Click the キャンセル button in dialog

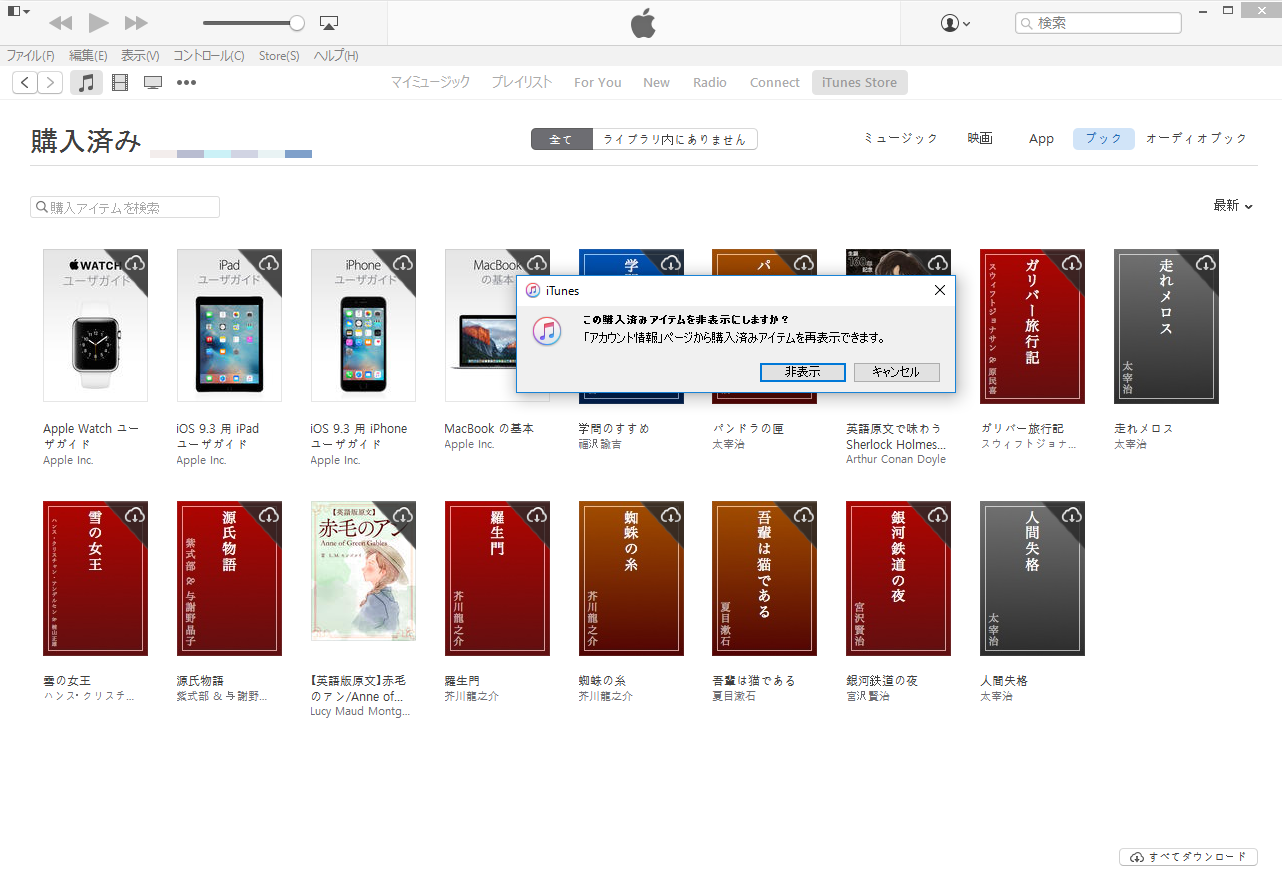pos(897,372)
